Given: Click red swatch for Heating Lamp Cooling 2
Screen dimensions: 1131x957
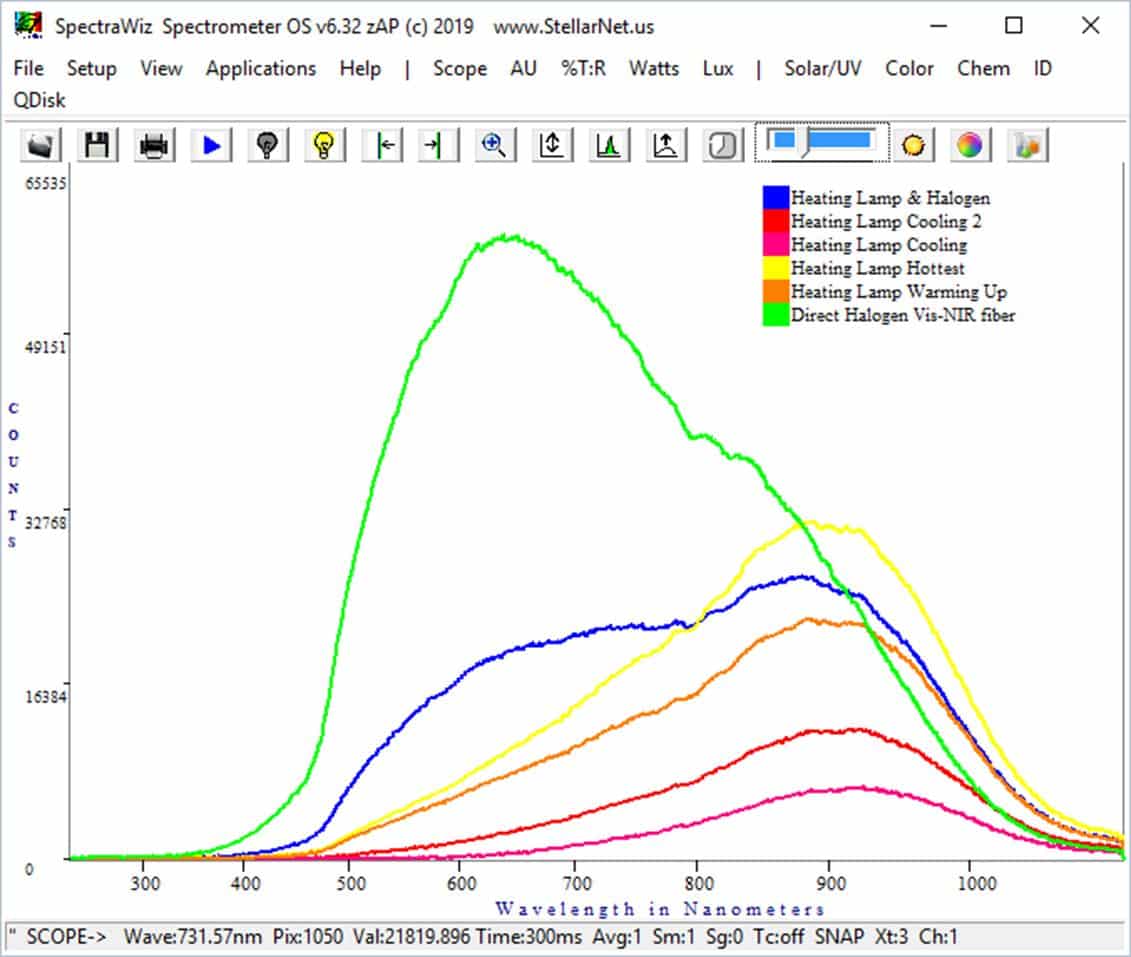Looking at the screenshot, I should pos(775,221).
